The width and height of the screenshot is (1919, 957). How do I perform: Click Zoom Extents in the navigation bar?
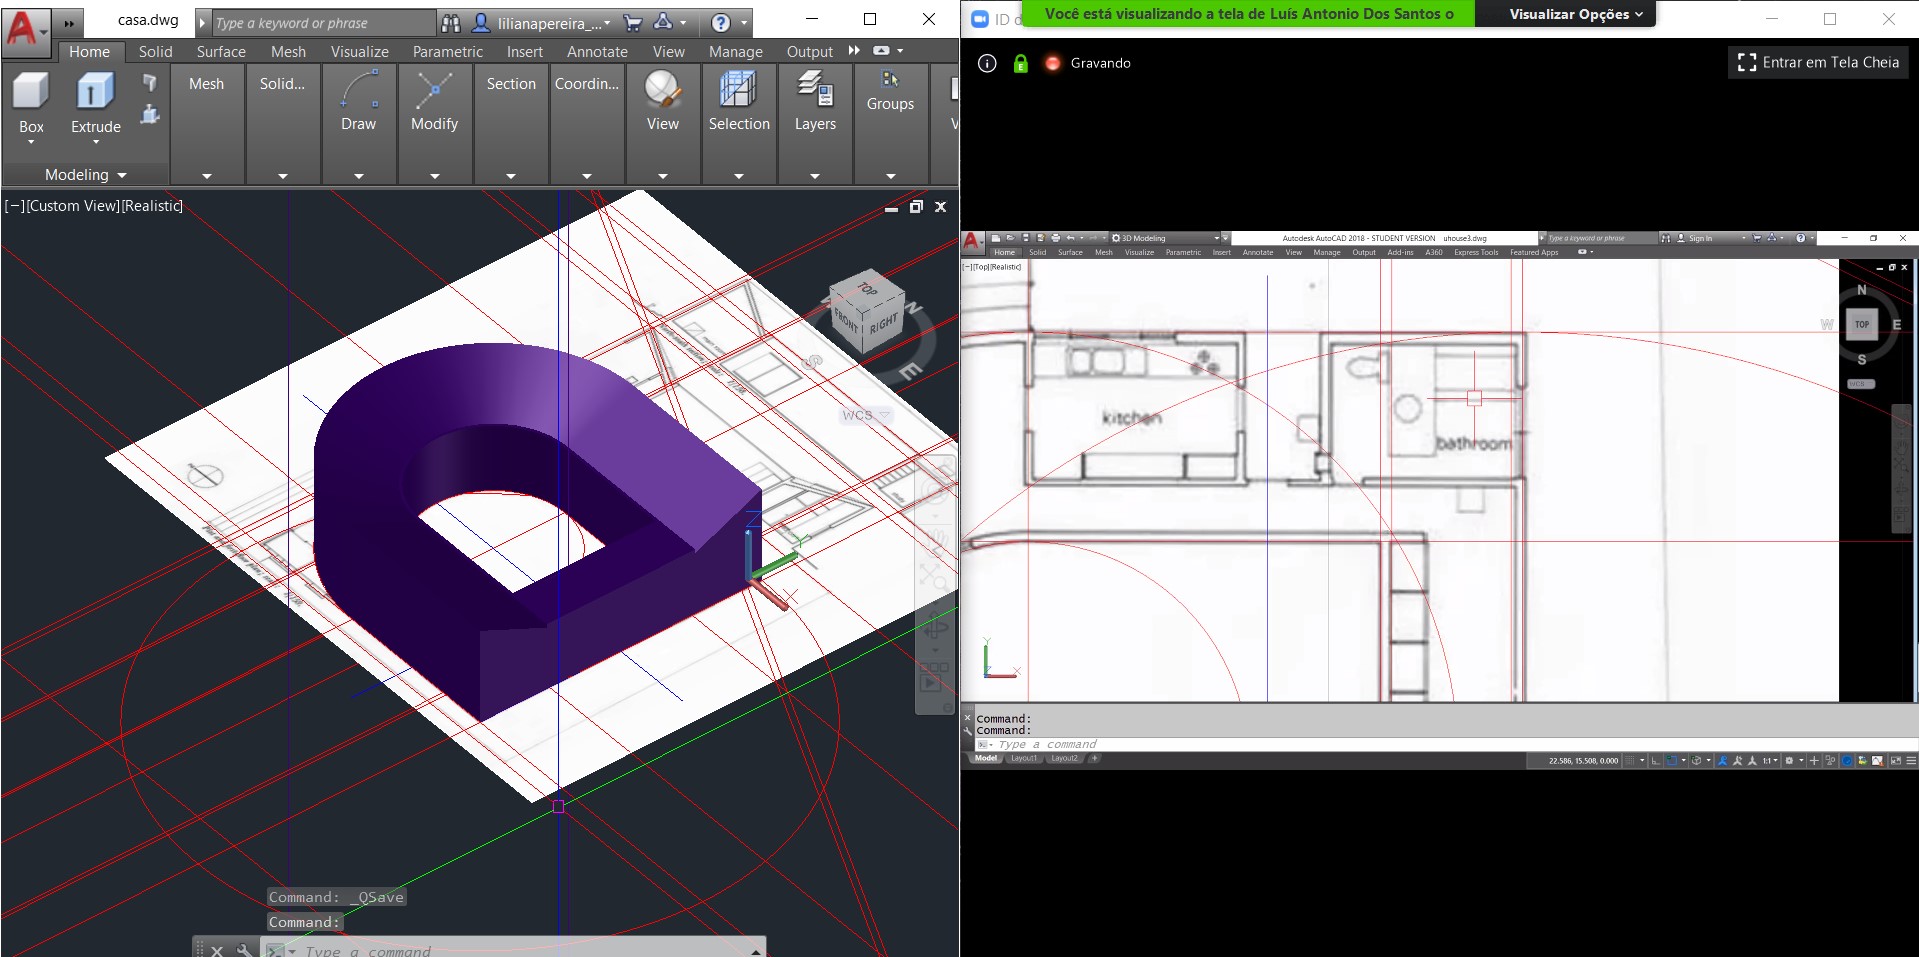[936, 578]
